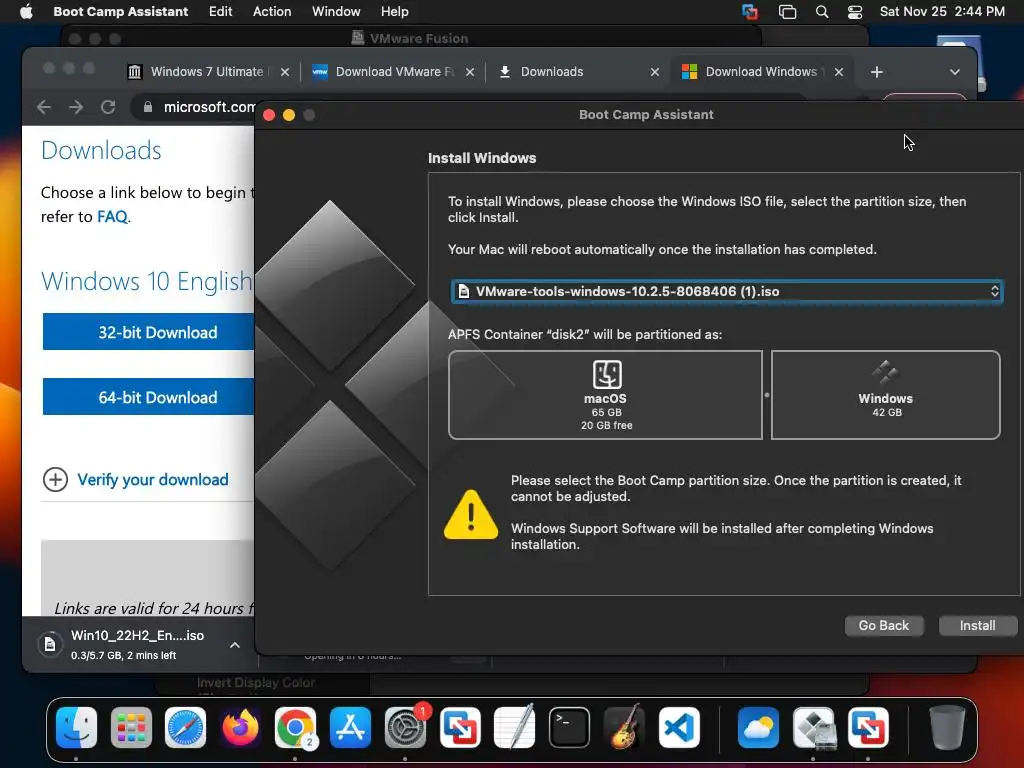Open Spotlight search in menu bar

(x=822, y=12)
